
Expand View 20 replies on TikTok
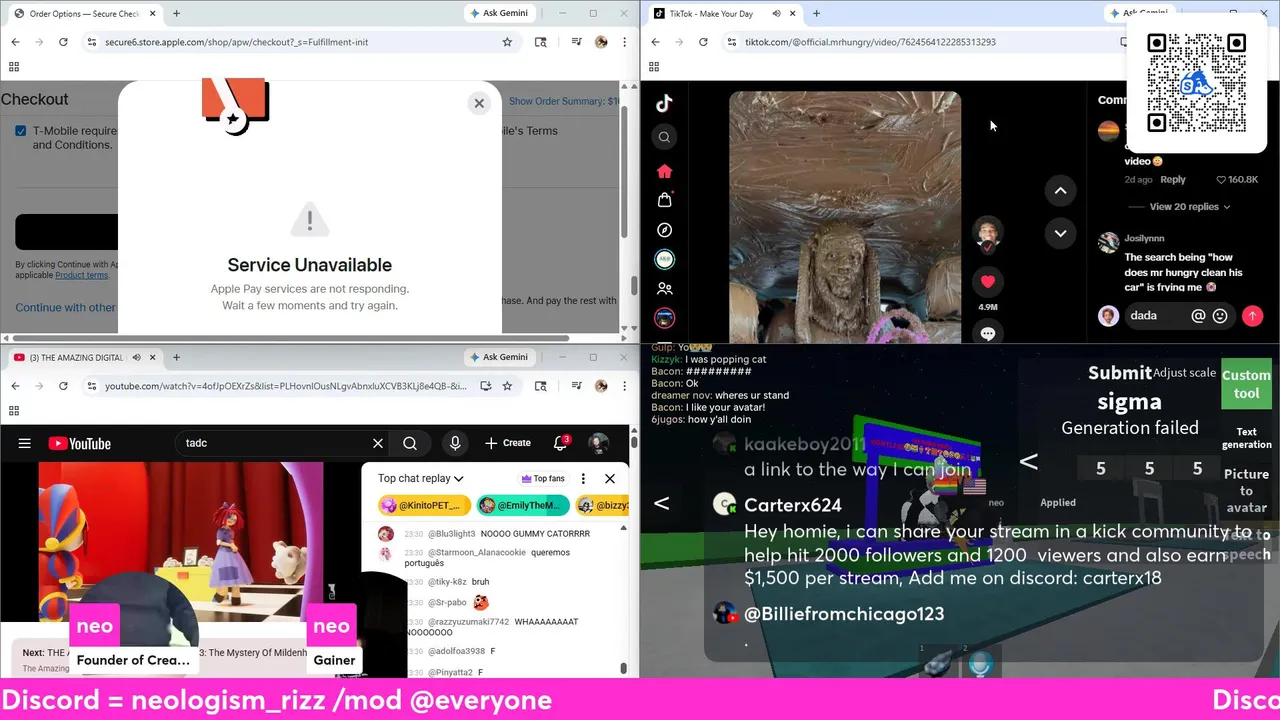tap(1189, 206)
